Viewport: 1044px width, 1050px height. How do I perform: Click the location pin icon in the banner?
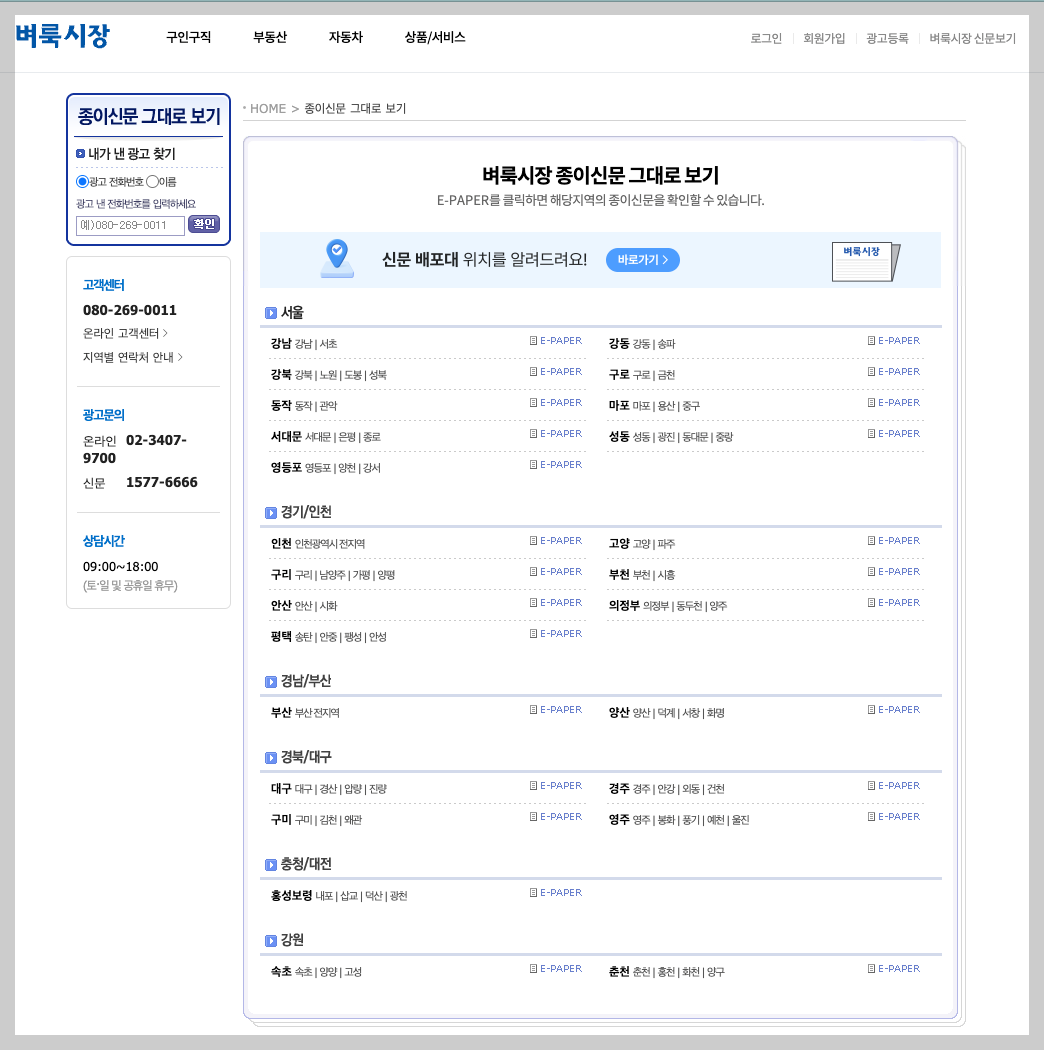coord(336,260)
